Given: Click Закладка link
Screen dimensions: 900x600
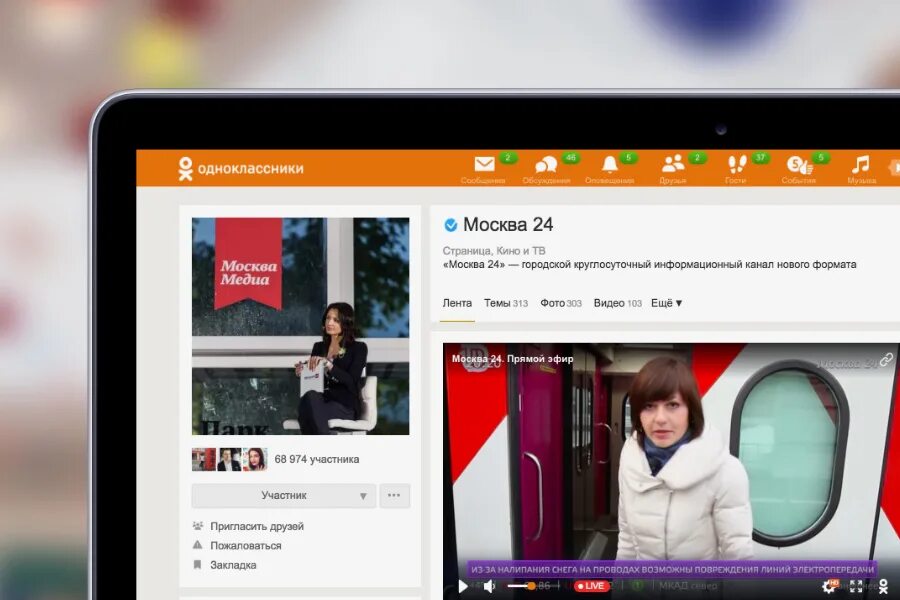Looking at the screenshot, I should [x=233, y=565].
